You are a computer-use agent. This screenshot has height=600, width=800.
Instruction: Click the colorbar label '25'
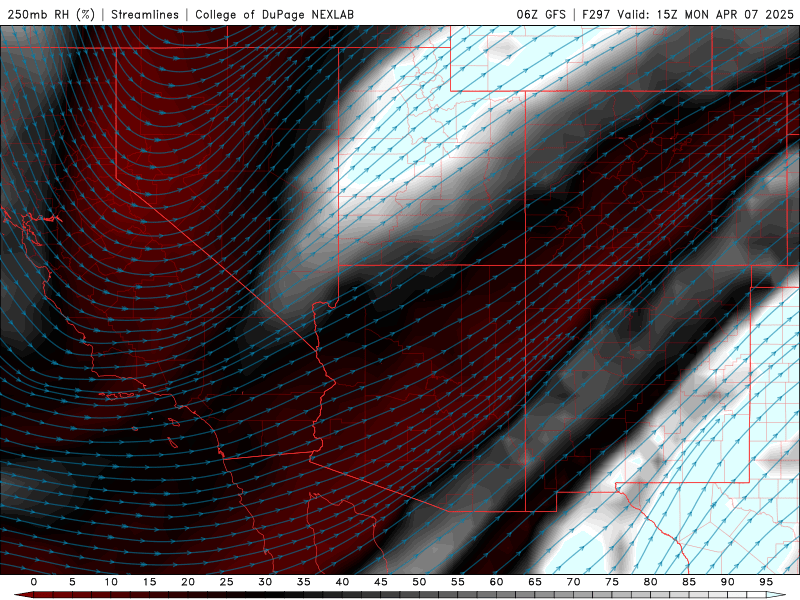[227, 582]
